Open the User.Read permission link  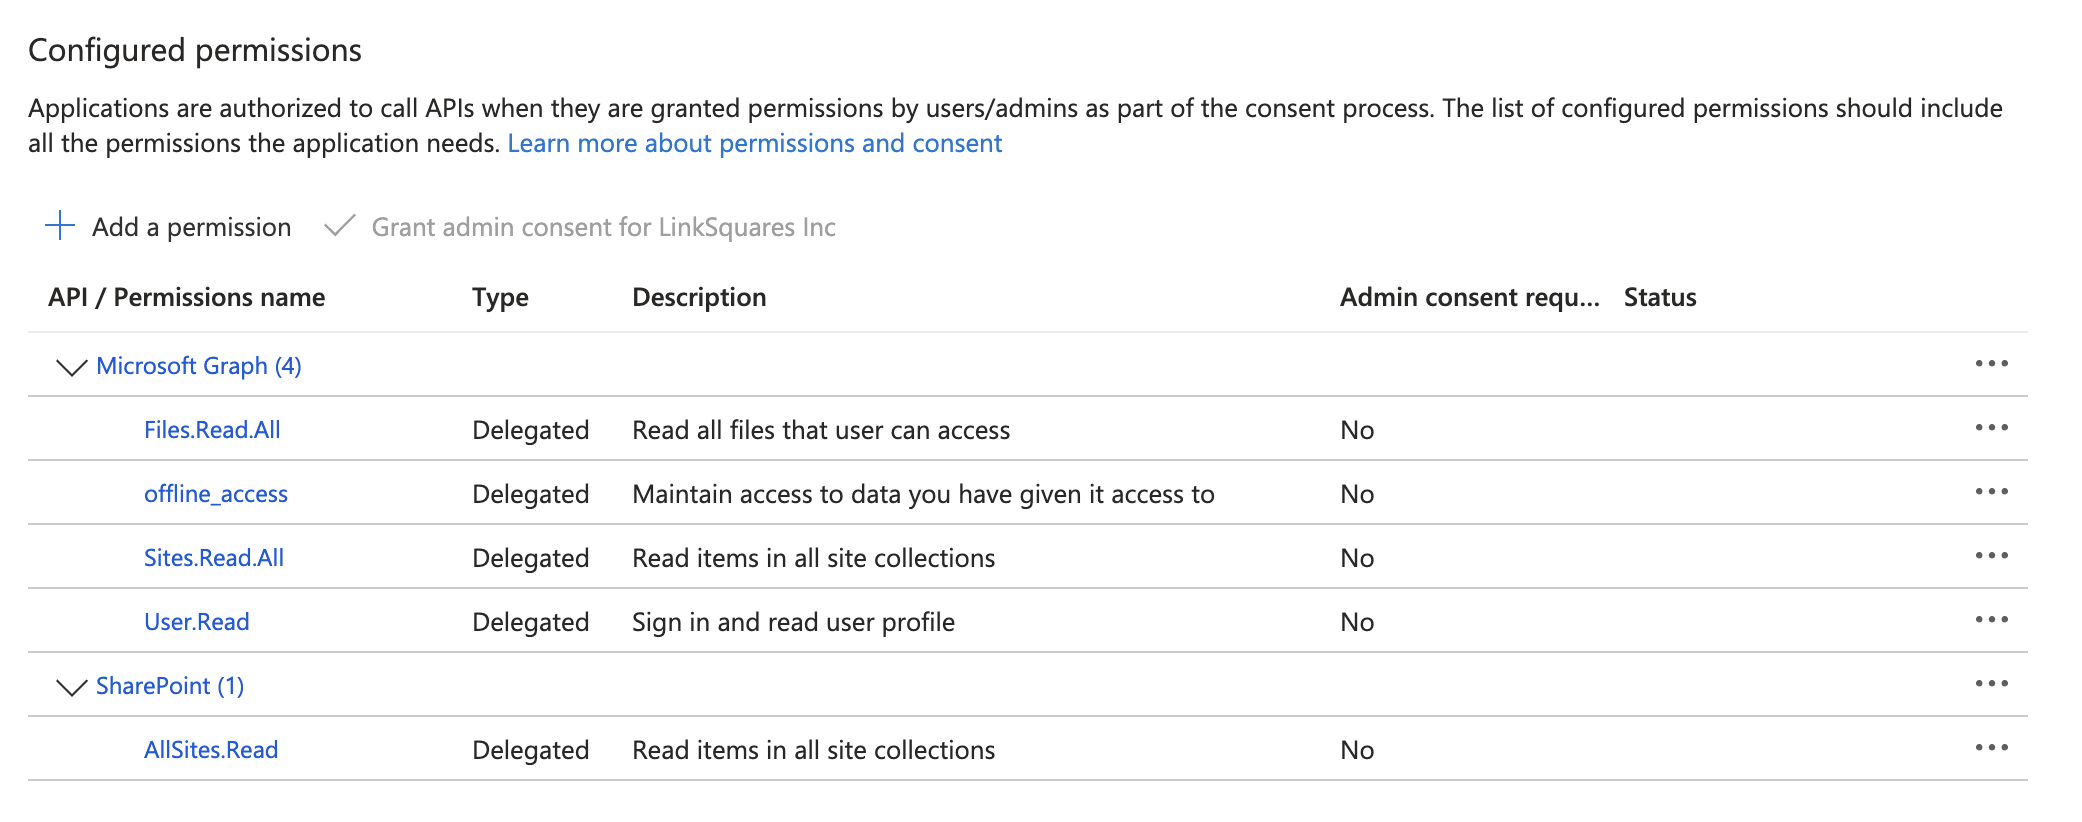click(197, 622)
